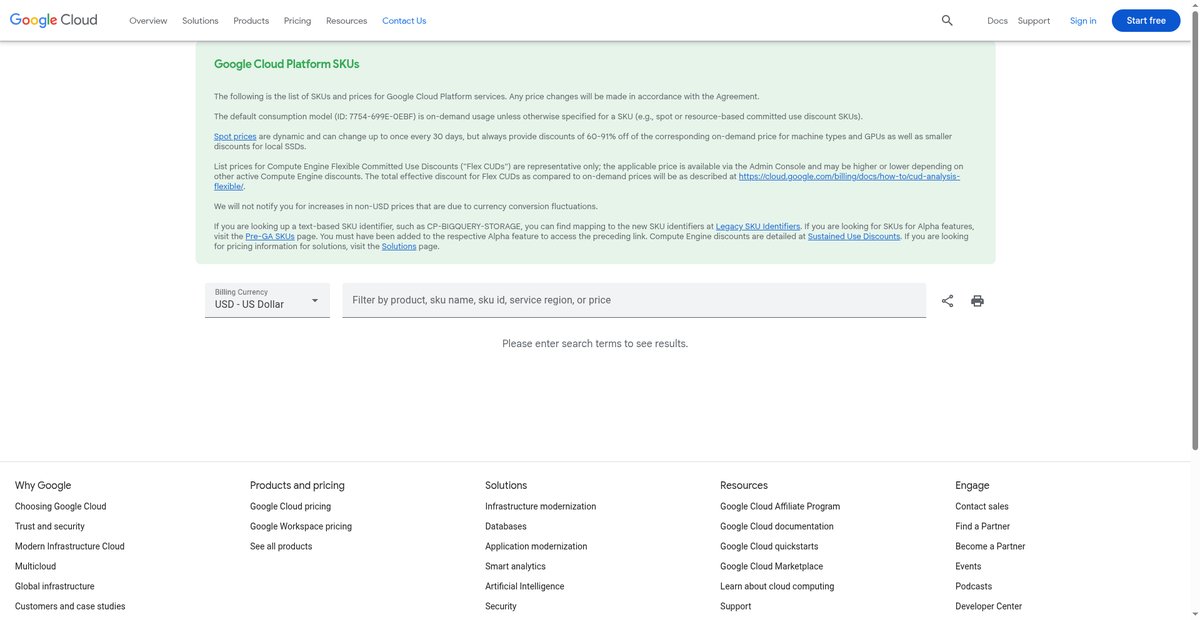
Task: Open Google Cloud quickstarts footer link
Action: (769, 546)
